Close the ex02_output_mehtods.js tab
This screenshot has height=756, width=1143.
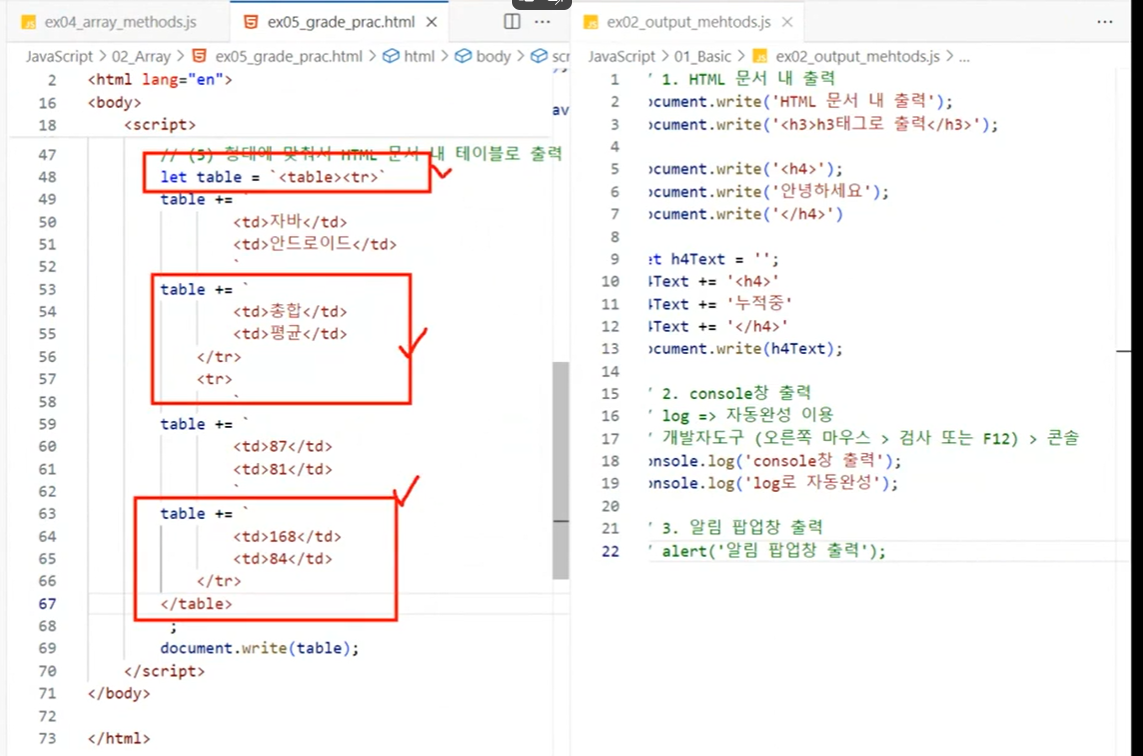pos(787,22)
